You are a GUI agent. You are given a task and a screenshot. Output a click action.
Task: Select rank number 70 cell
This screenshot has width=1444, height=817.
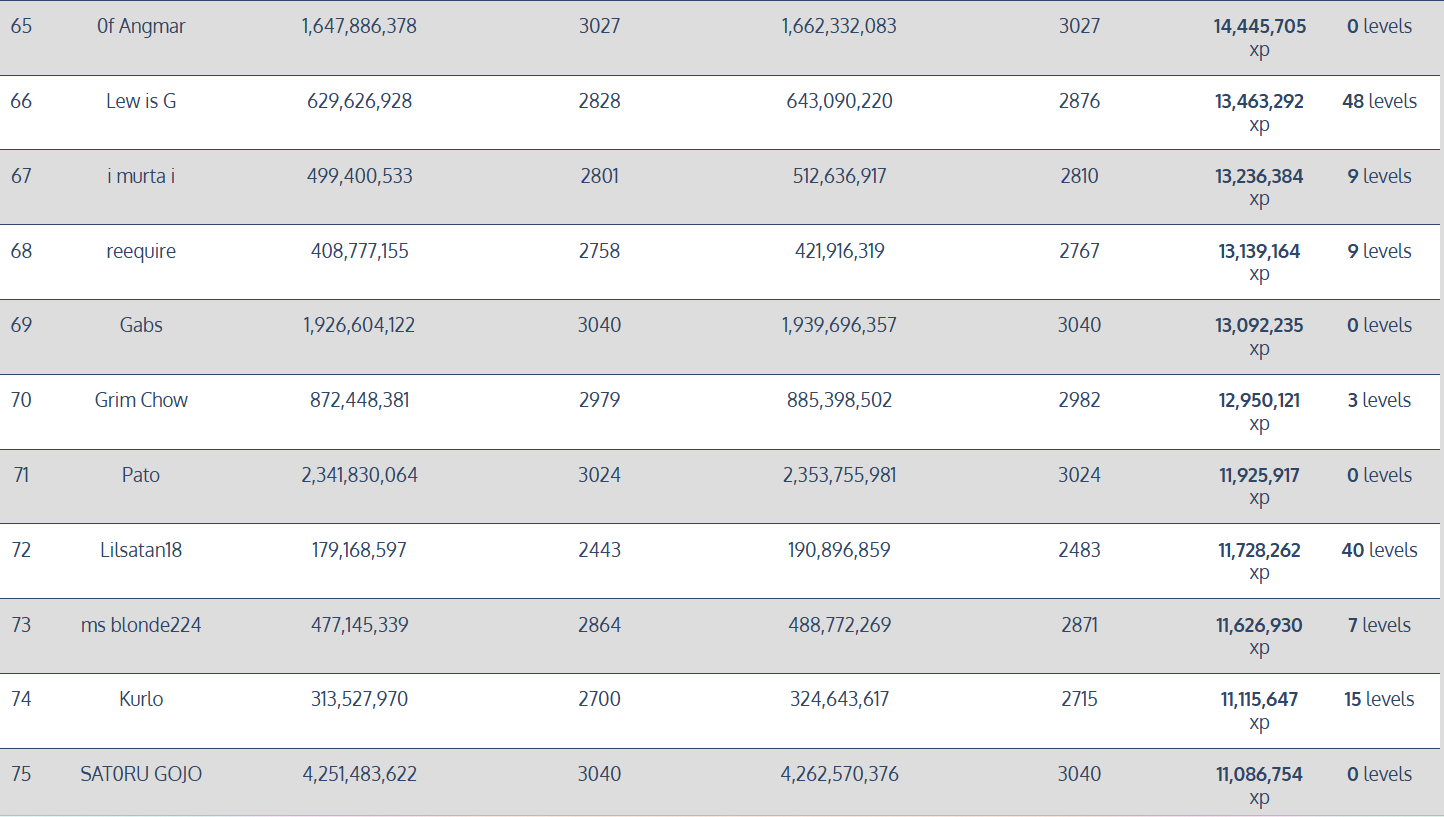(x=21, y=400)
